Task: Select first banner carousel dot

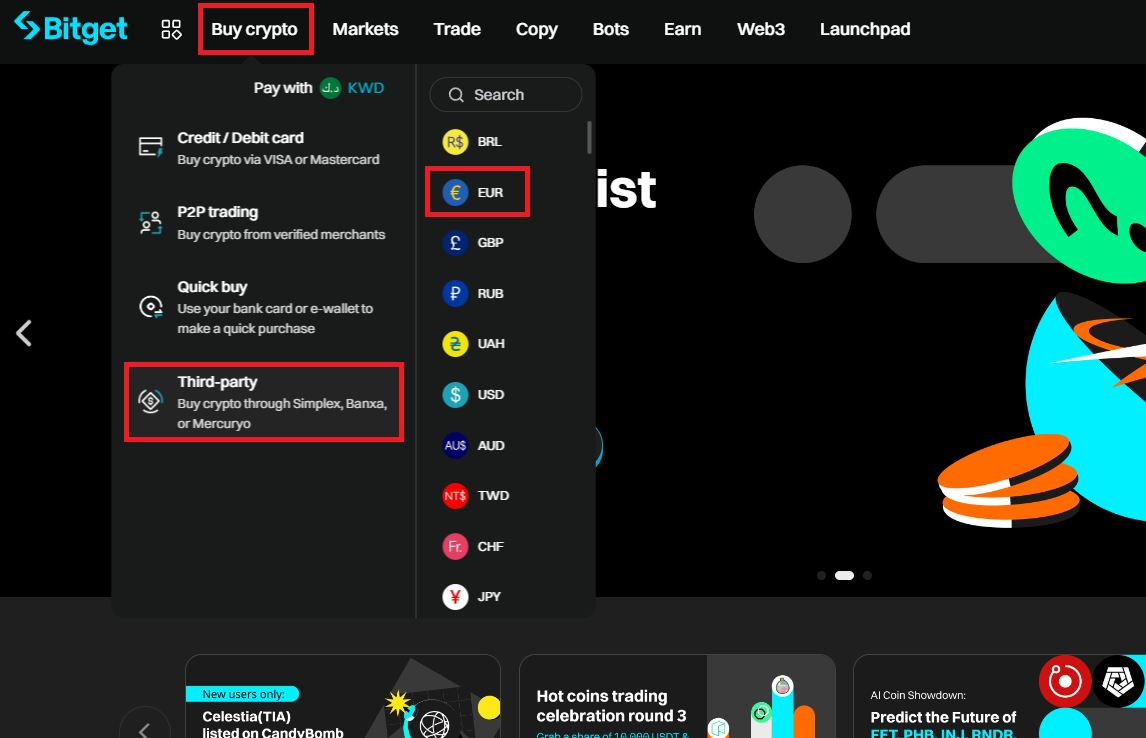Action: (x=821, y=576)
